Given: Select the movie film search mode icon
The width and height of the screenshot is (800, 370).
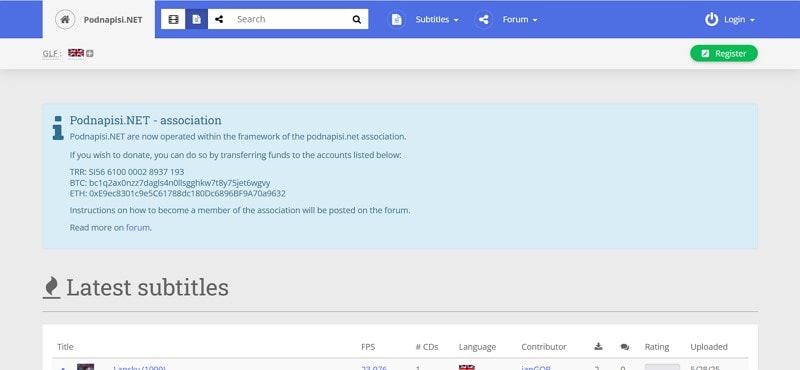Looking at the screenshot, I should 173,19.
